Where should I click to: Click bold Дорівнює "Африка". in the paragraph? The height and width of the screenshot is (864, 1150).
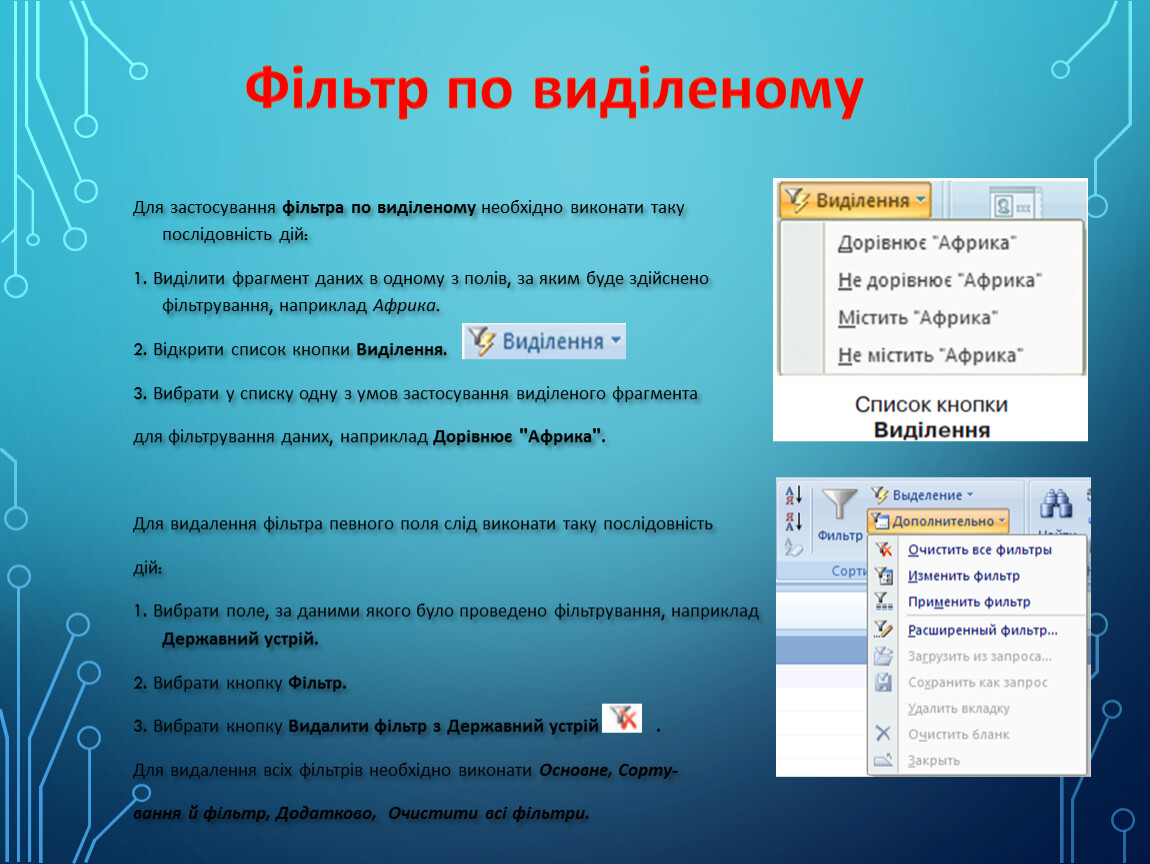point(519,436)
